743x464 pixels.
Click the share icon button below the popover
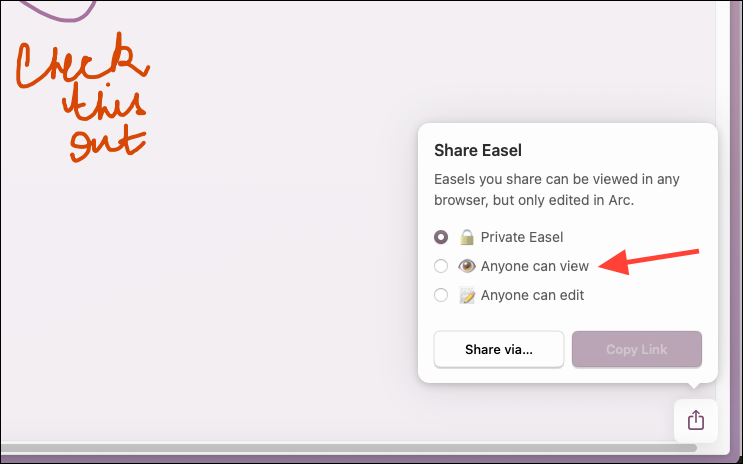pyautogui.click(x=696, y=420)
